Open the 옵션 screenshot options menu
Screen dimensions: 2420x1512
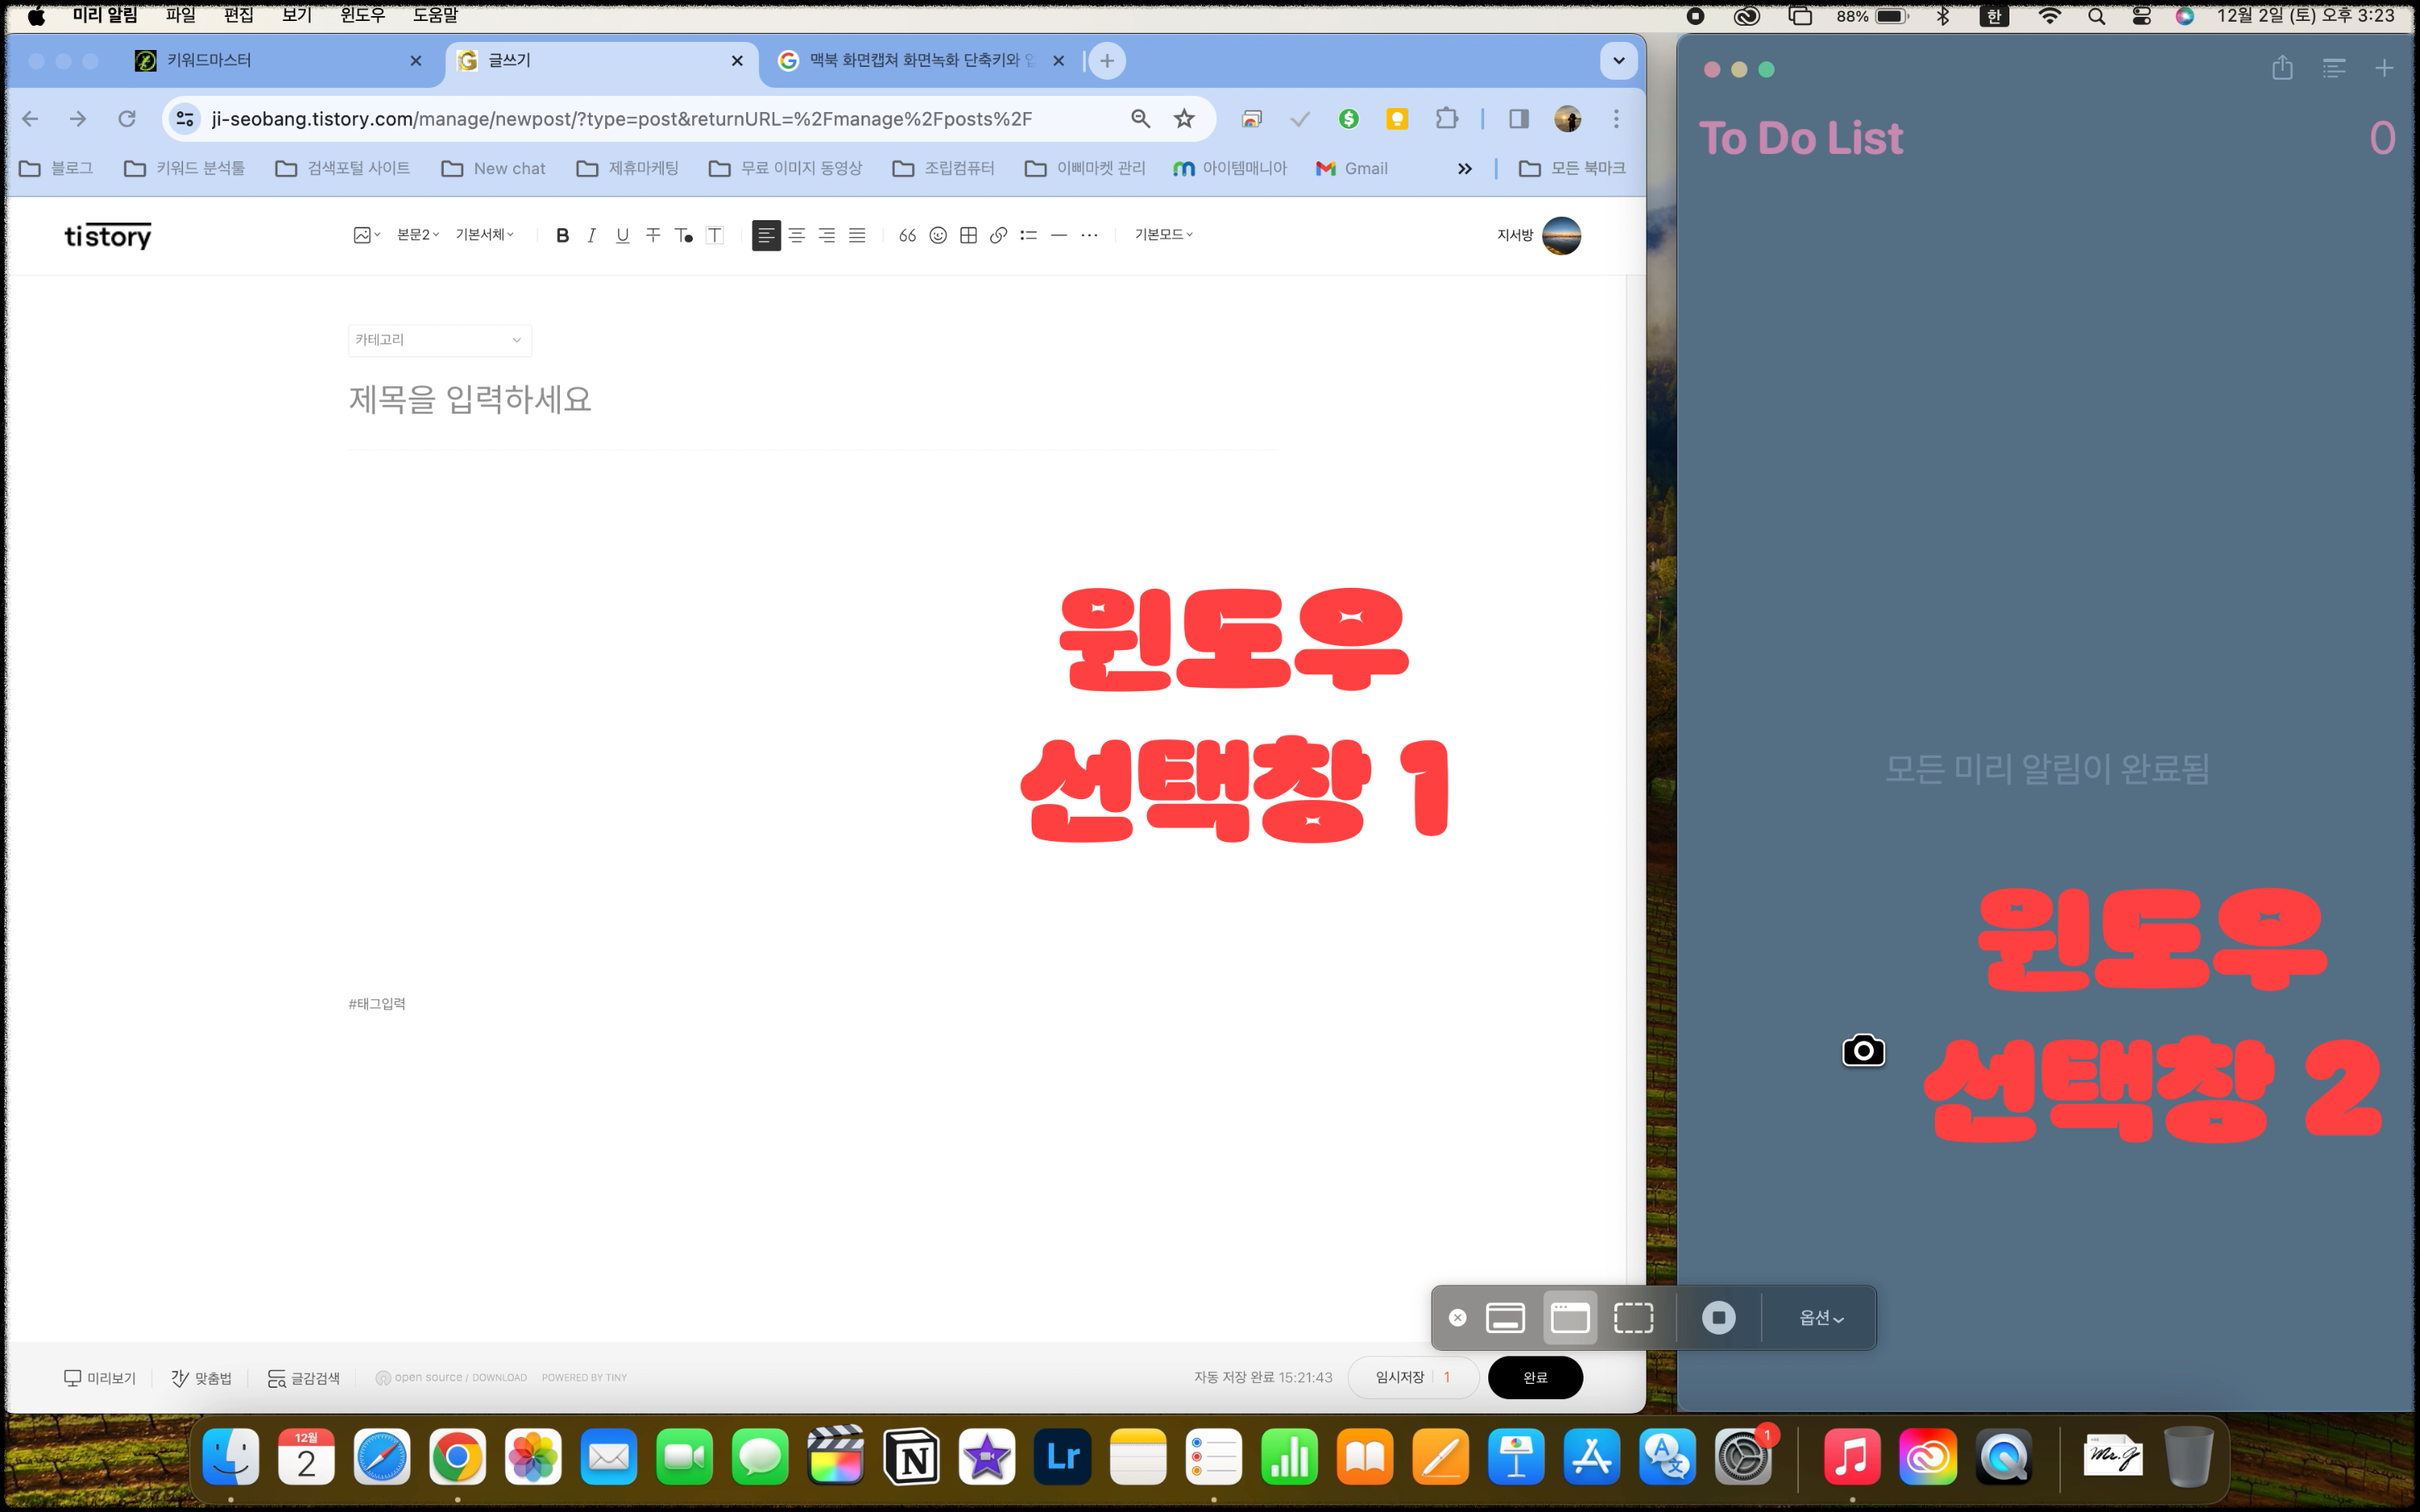point(1820,1317)
